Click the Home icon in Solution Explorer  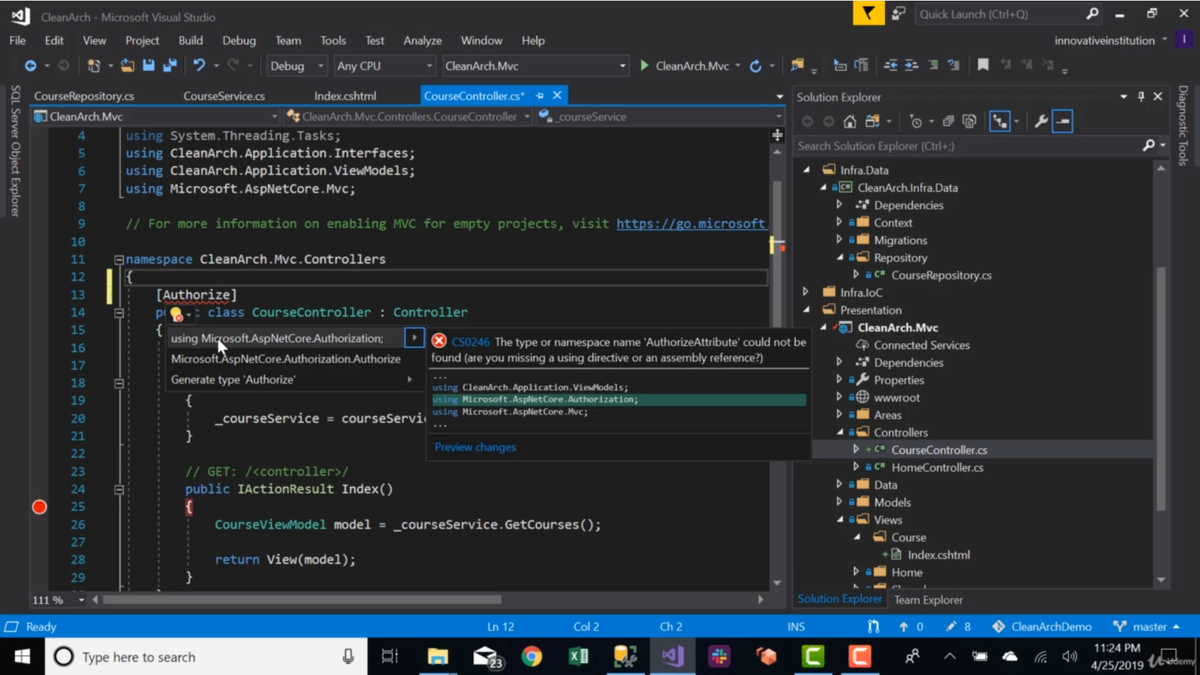point(849,121)
